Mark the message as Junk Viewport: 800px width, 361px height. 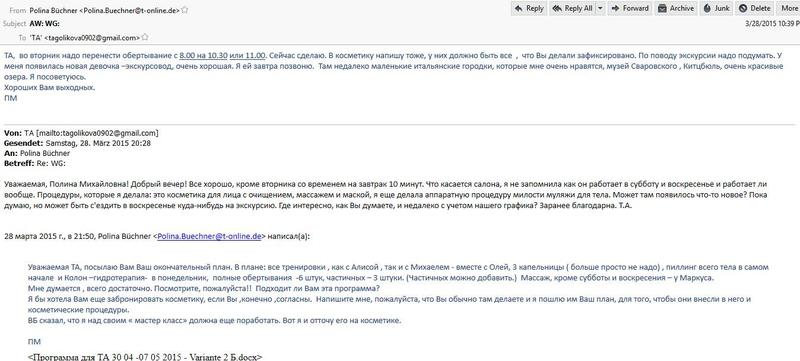tap(716, 8)
